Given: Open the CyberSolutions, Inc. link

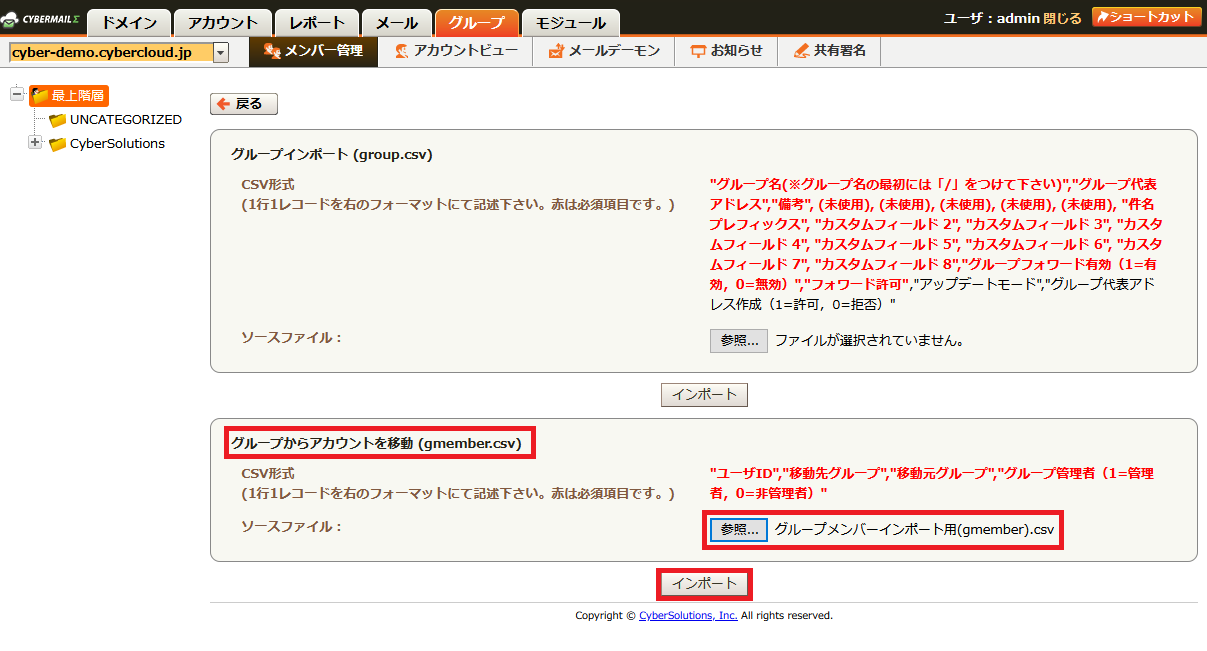Looking at the screenshot, I should pos(688,616).
